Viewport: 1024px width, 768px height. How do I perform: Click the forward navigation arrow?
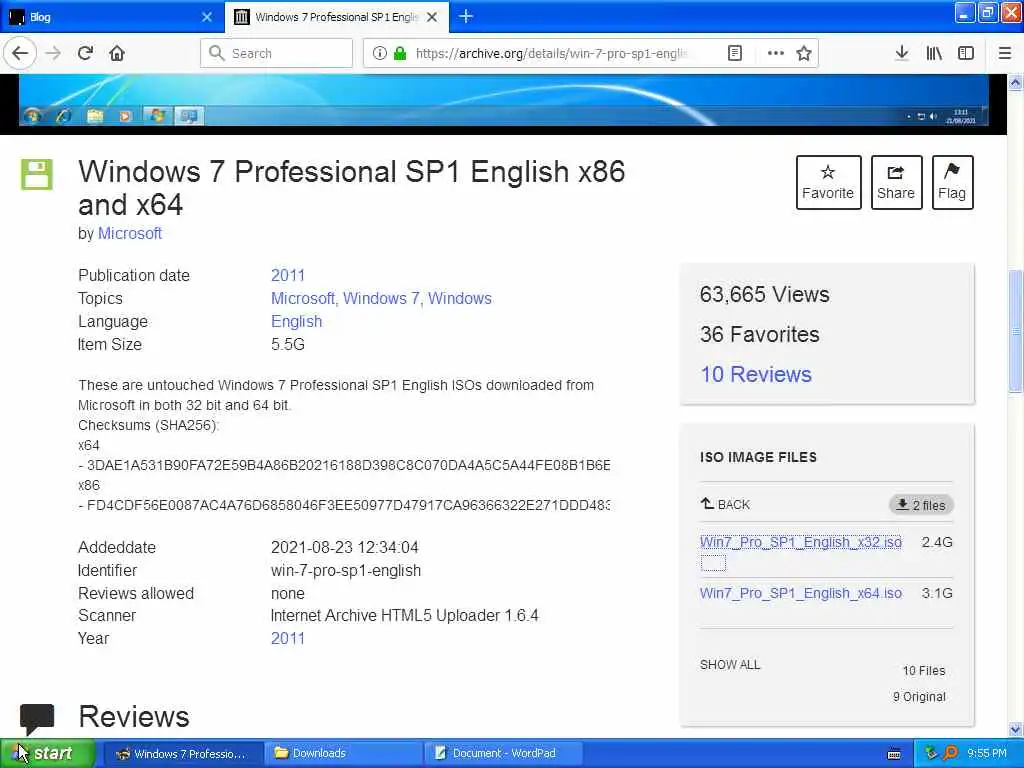coord(54,53)
